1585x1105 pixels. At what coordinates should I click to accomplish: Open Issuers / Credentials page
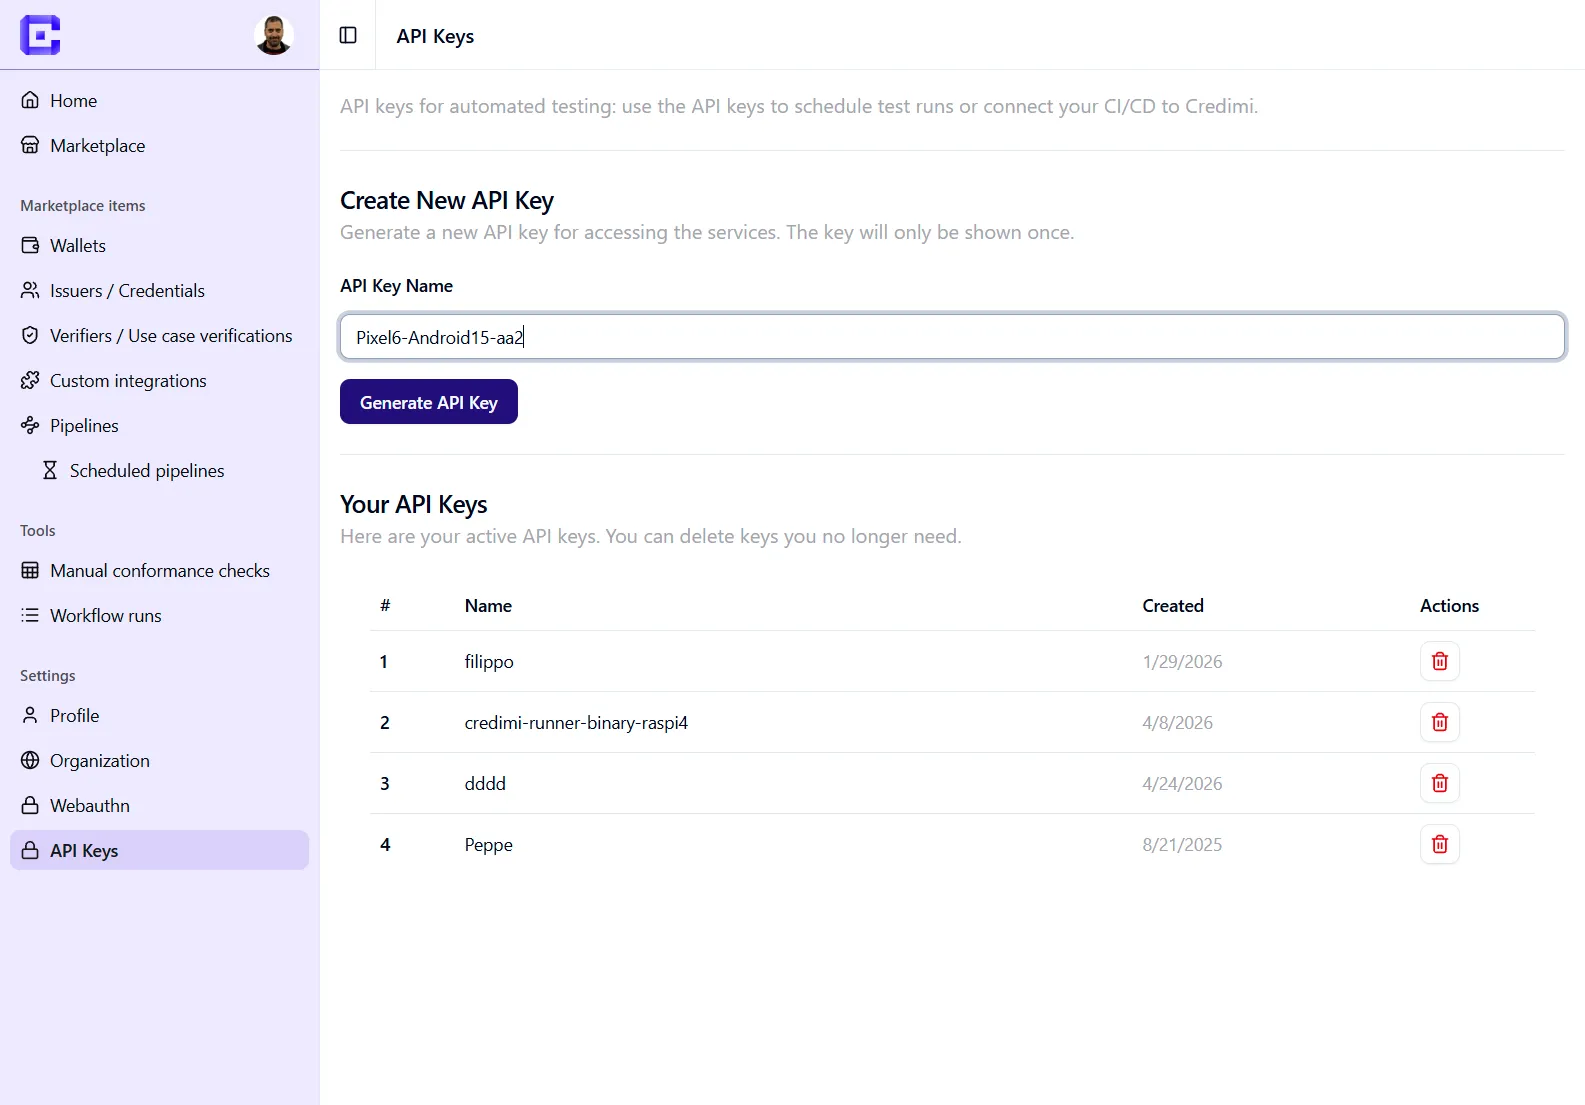tap(159, 290)
